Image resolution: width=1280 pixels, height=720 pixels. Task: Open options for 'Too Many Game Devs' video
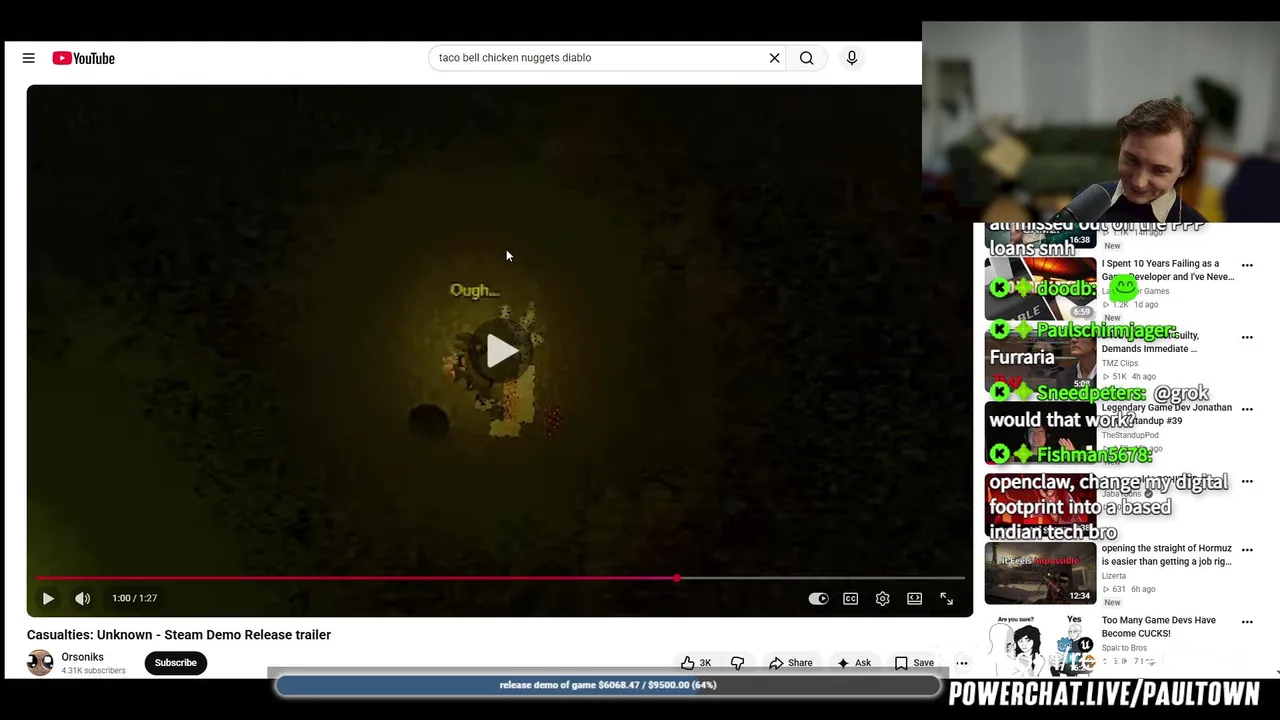pos(1247,622)
